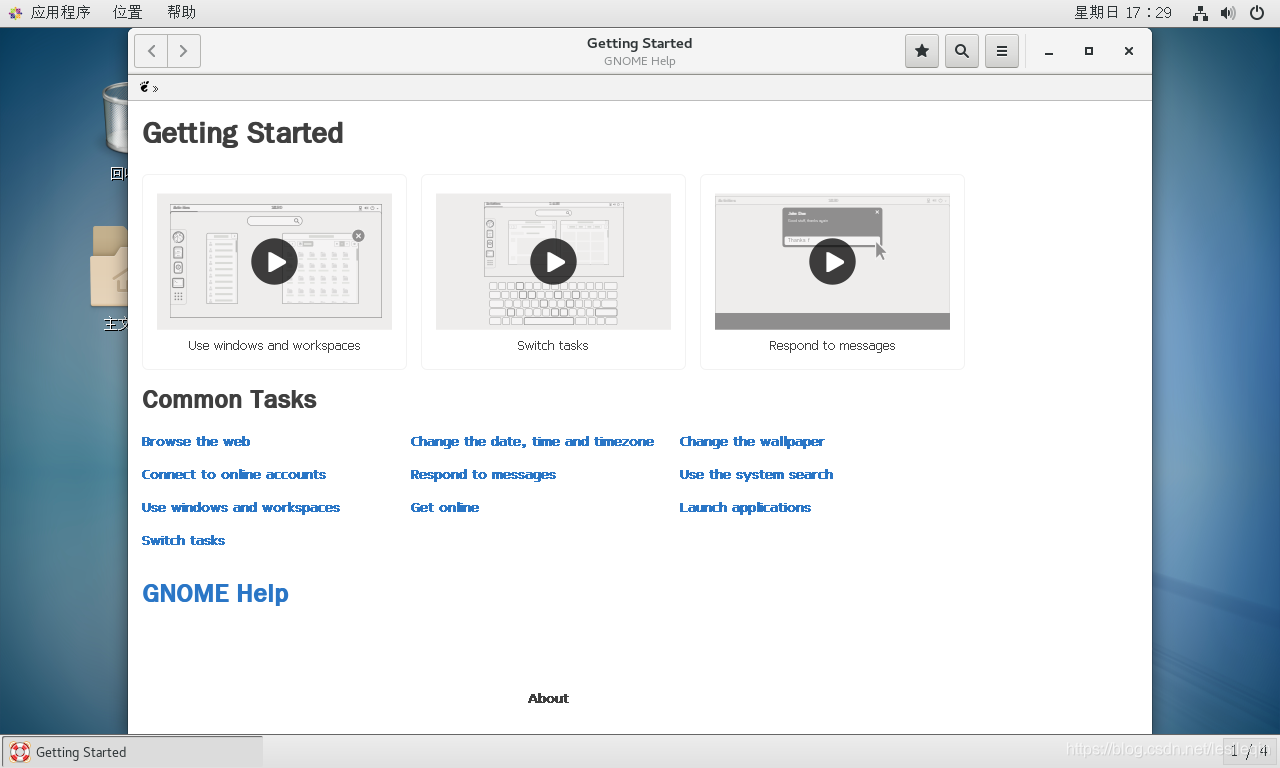Play the Use windows and workspaces video
1280x768 pixels.
274,262
